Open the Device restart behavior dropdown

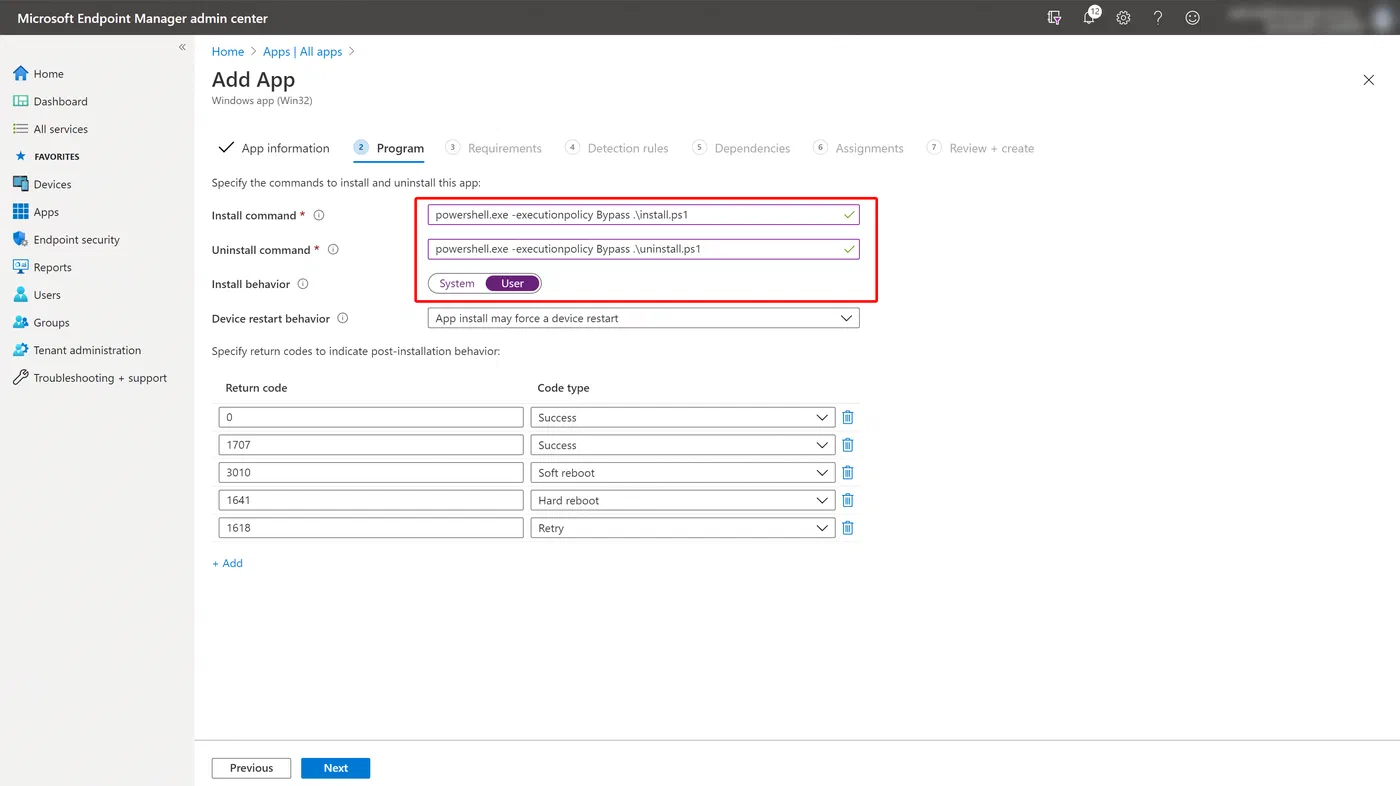tap(643, 318)
